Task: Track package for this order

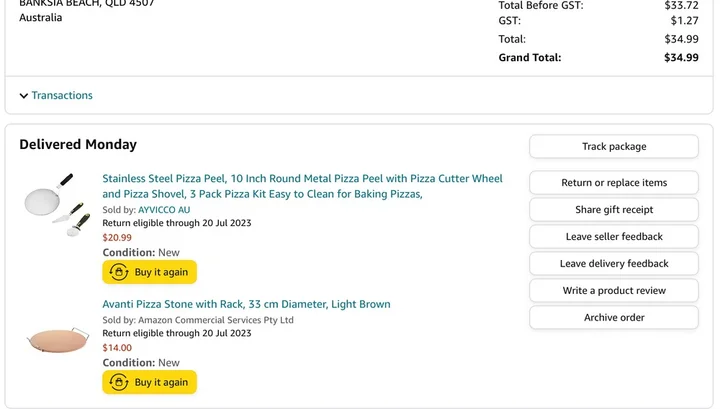Action: 613,147
